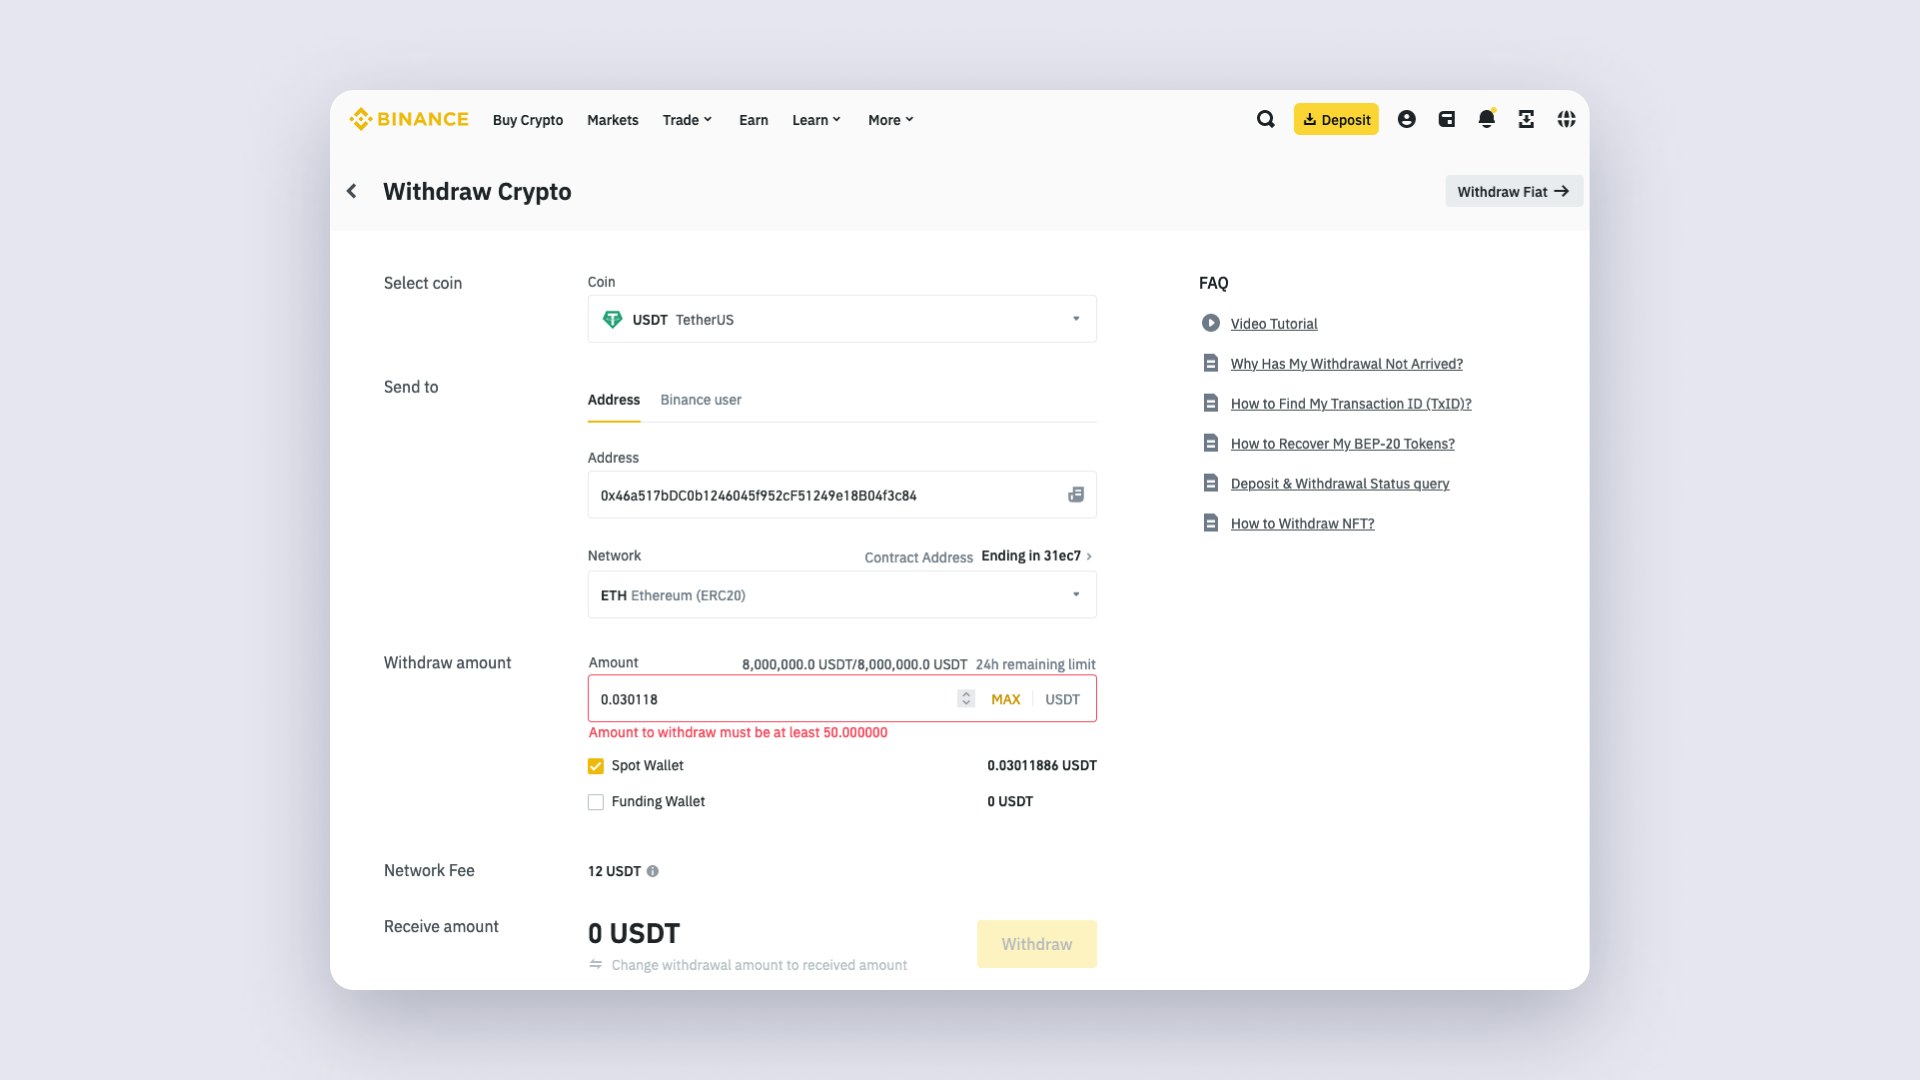Open the Why Has My Withdrawal Not Arrived link
Image resolution: width=1920 pixels, height=1080 pixels.
[x=1346, y=363]
